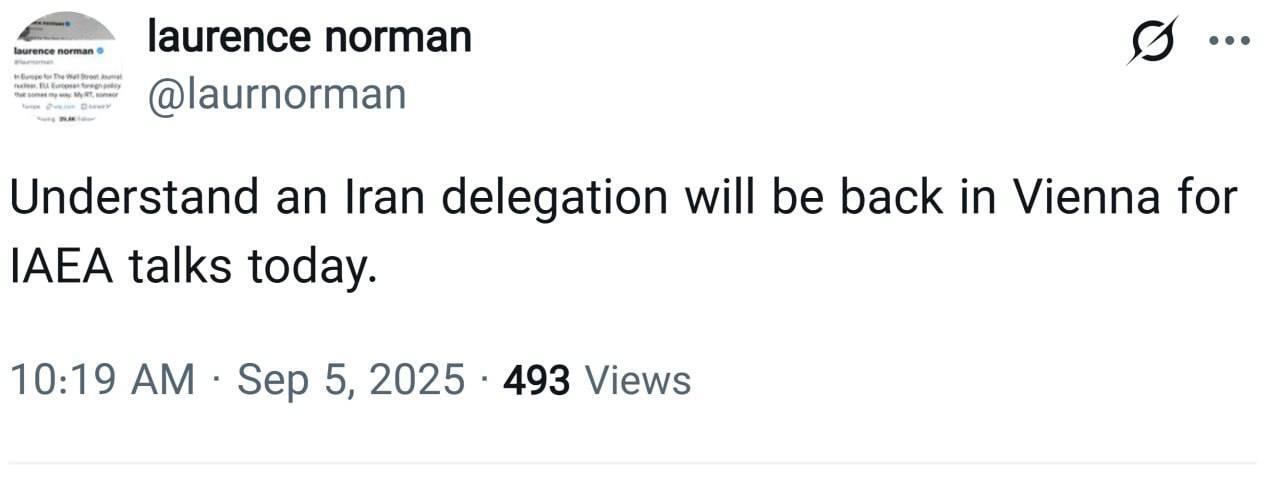Viewport: 1280px width, 490px height.
Task: Click the Sep 5, 2025 date
Action: pos(351,381)
